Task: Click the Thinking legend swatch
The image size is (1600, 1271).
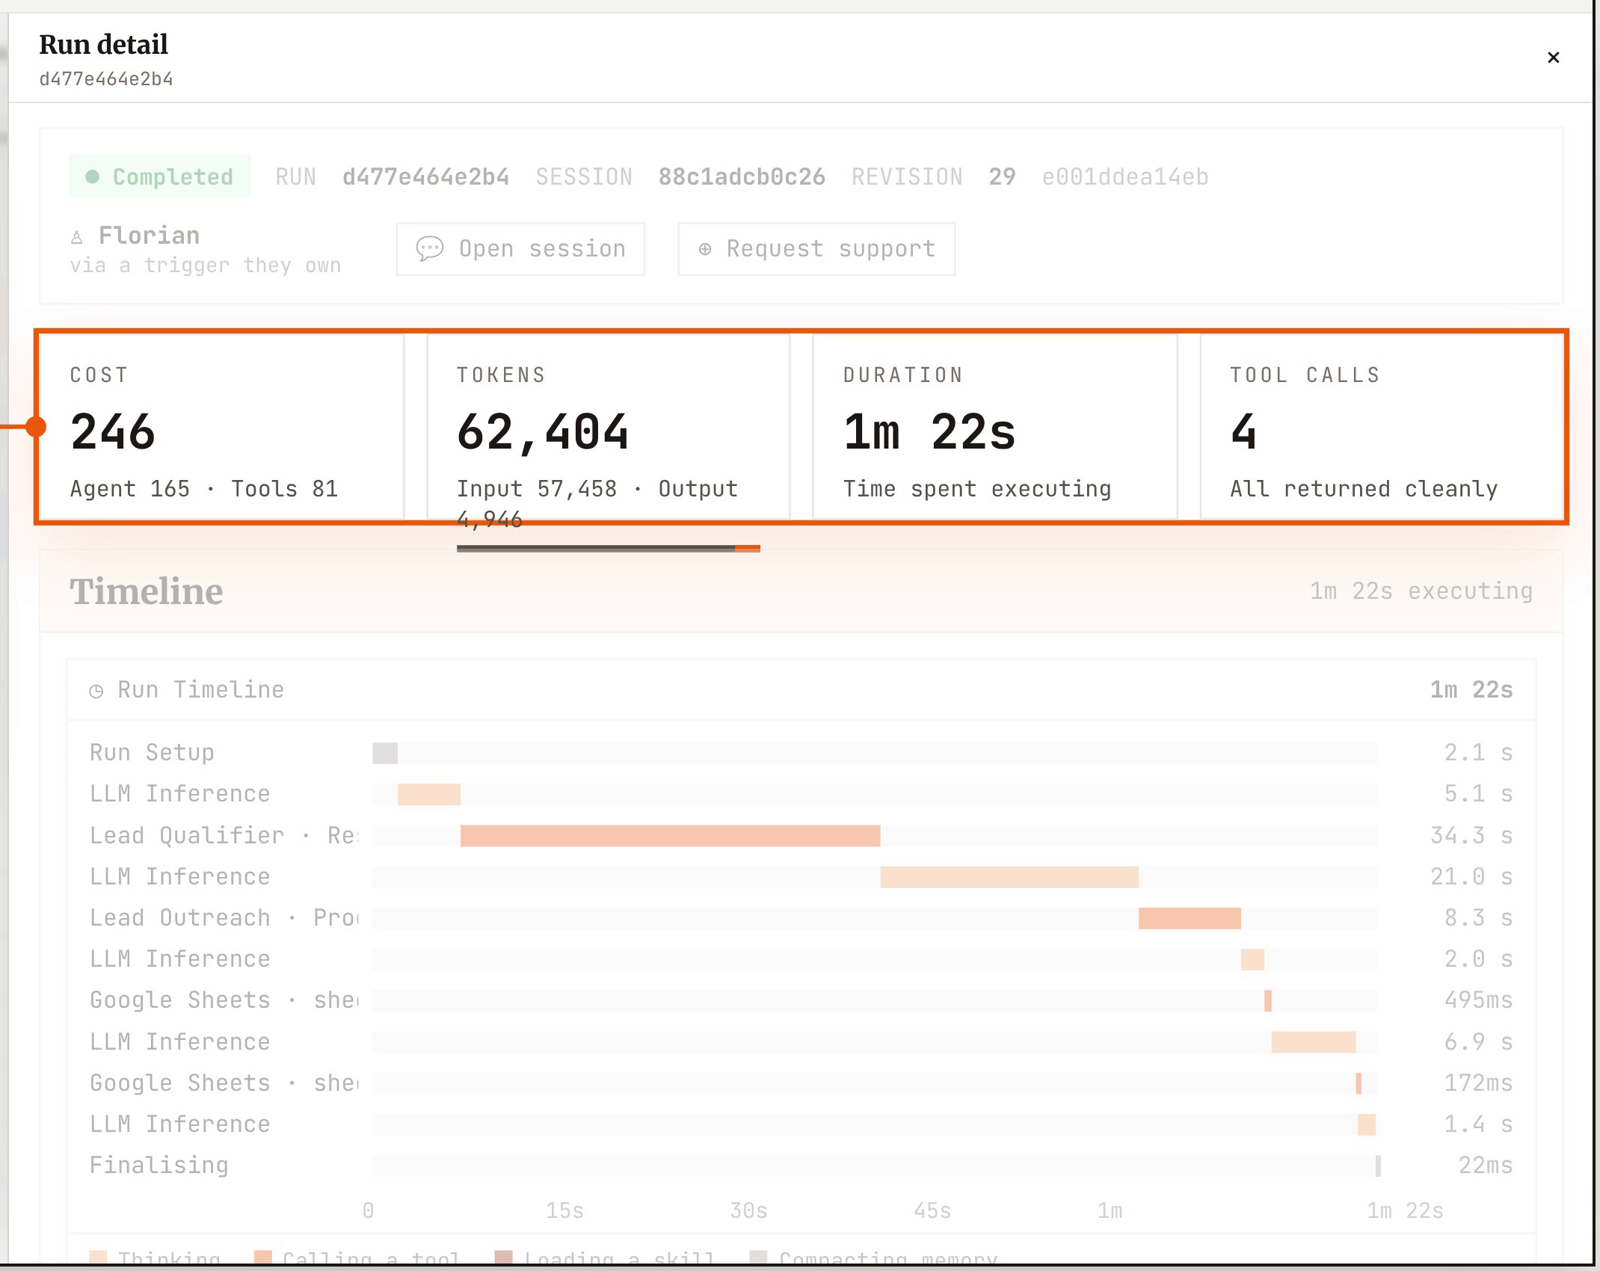Action: tap(97, 1258)
